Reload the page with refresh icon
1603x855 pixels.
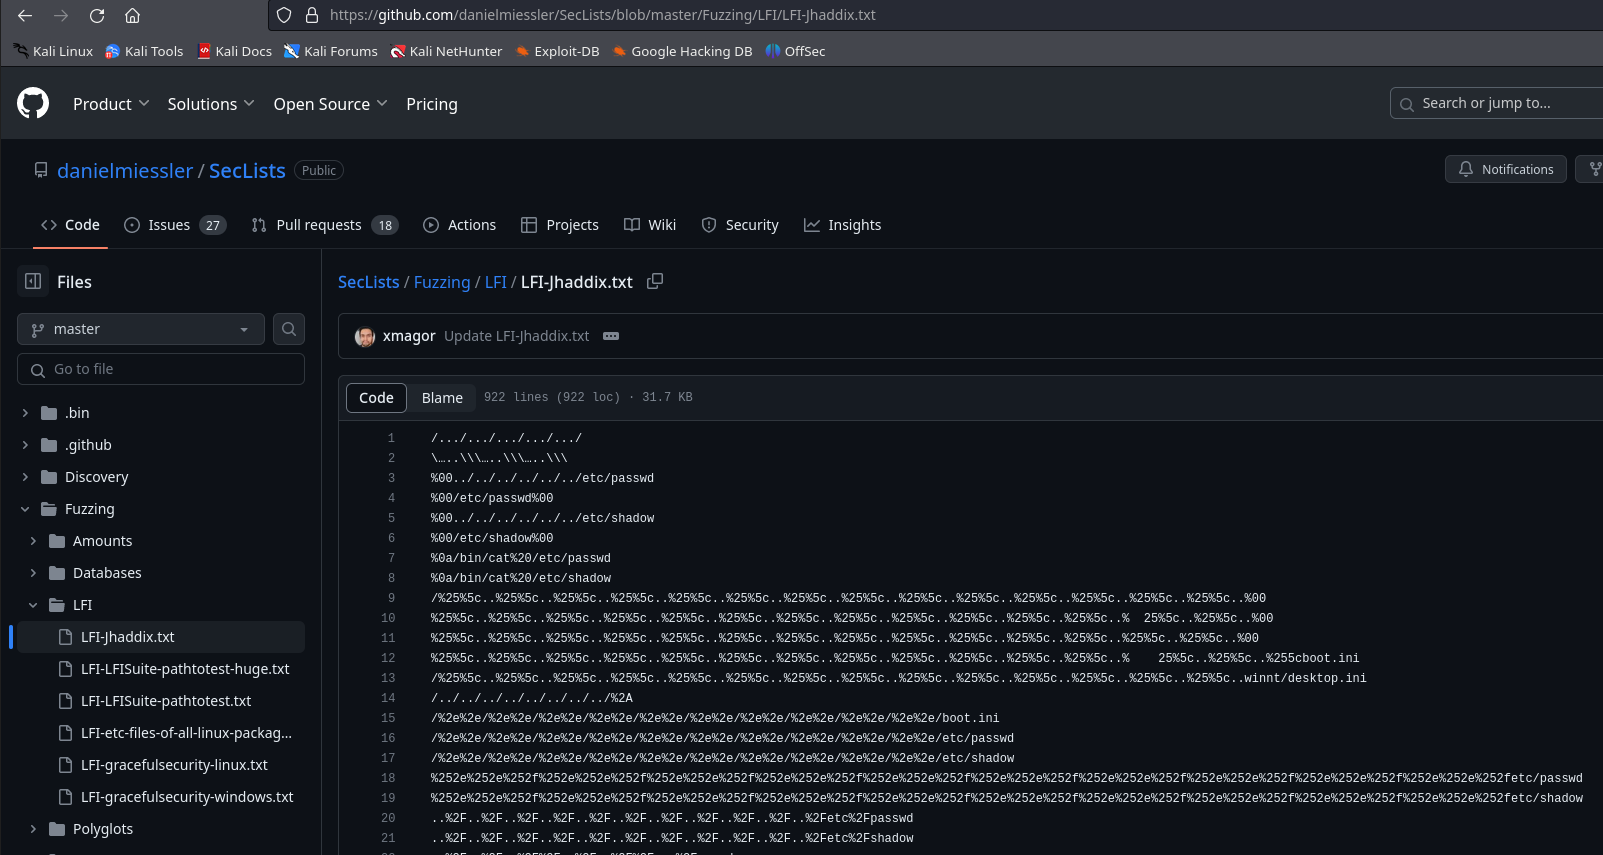[97, 15]
